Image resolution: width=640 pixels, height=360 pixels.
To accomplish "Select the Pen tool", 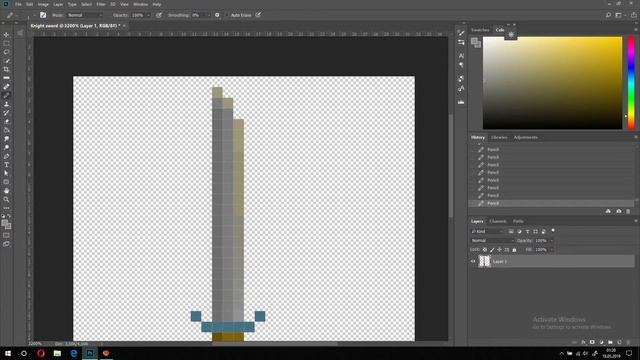I will click(6, 156).
